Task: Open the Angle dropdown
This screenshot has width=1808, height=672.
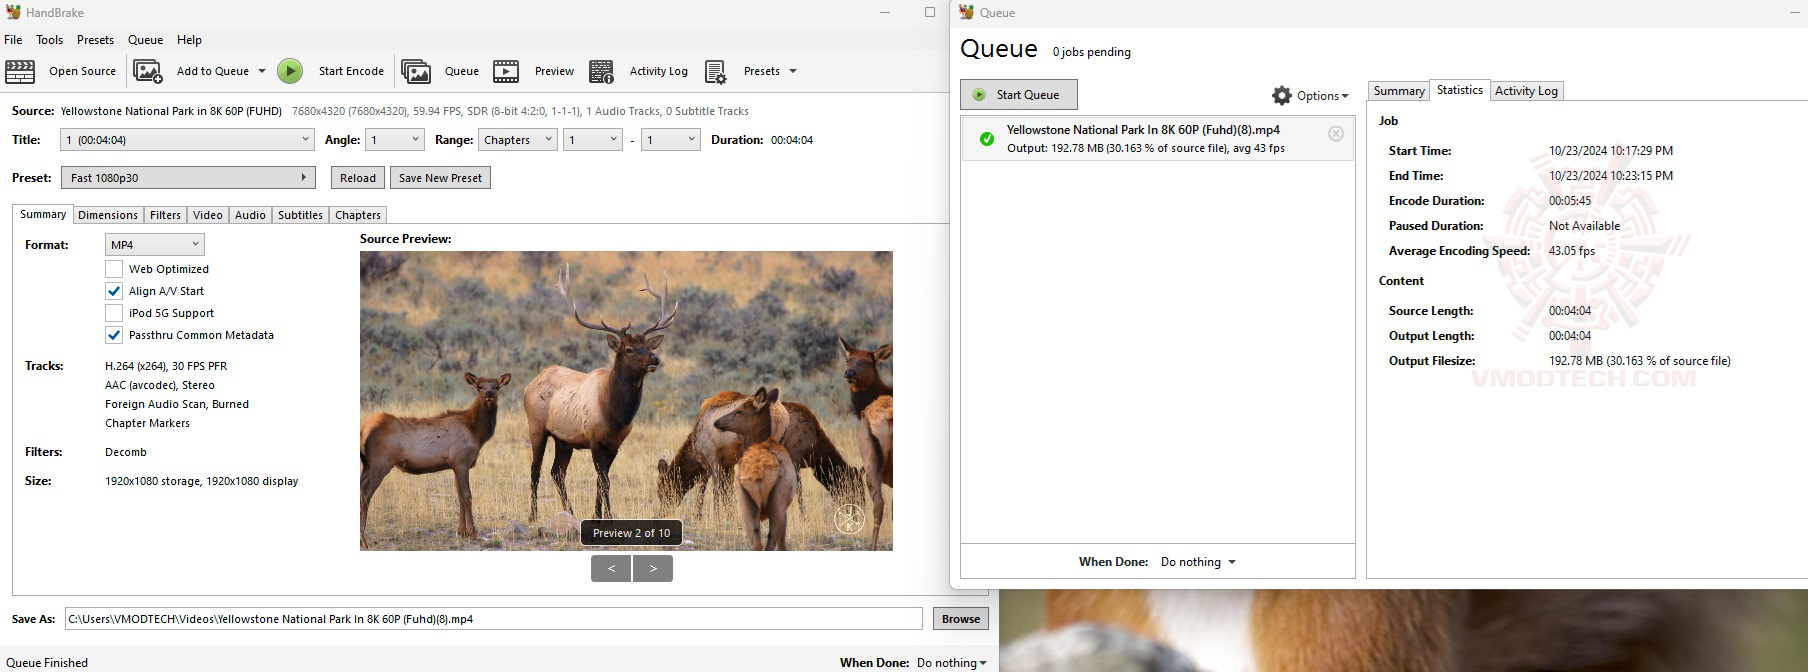Action: click(x=395, y=140)
